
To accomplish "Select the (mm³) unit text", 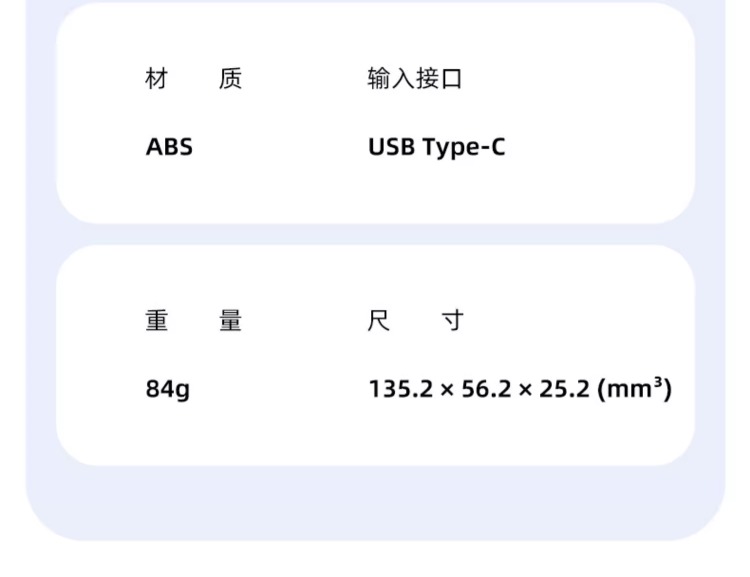I will pos(635,388).
